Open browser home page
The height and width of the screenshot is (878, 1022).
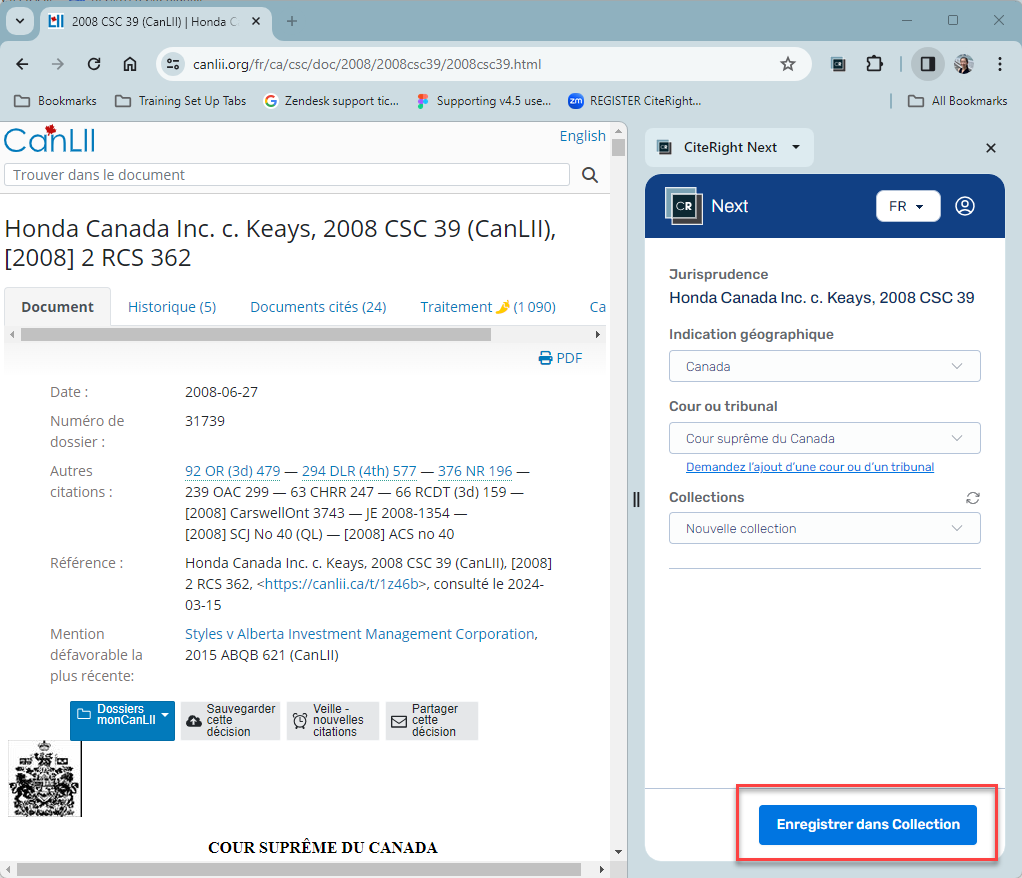(130, 64)
